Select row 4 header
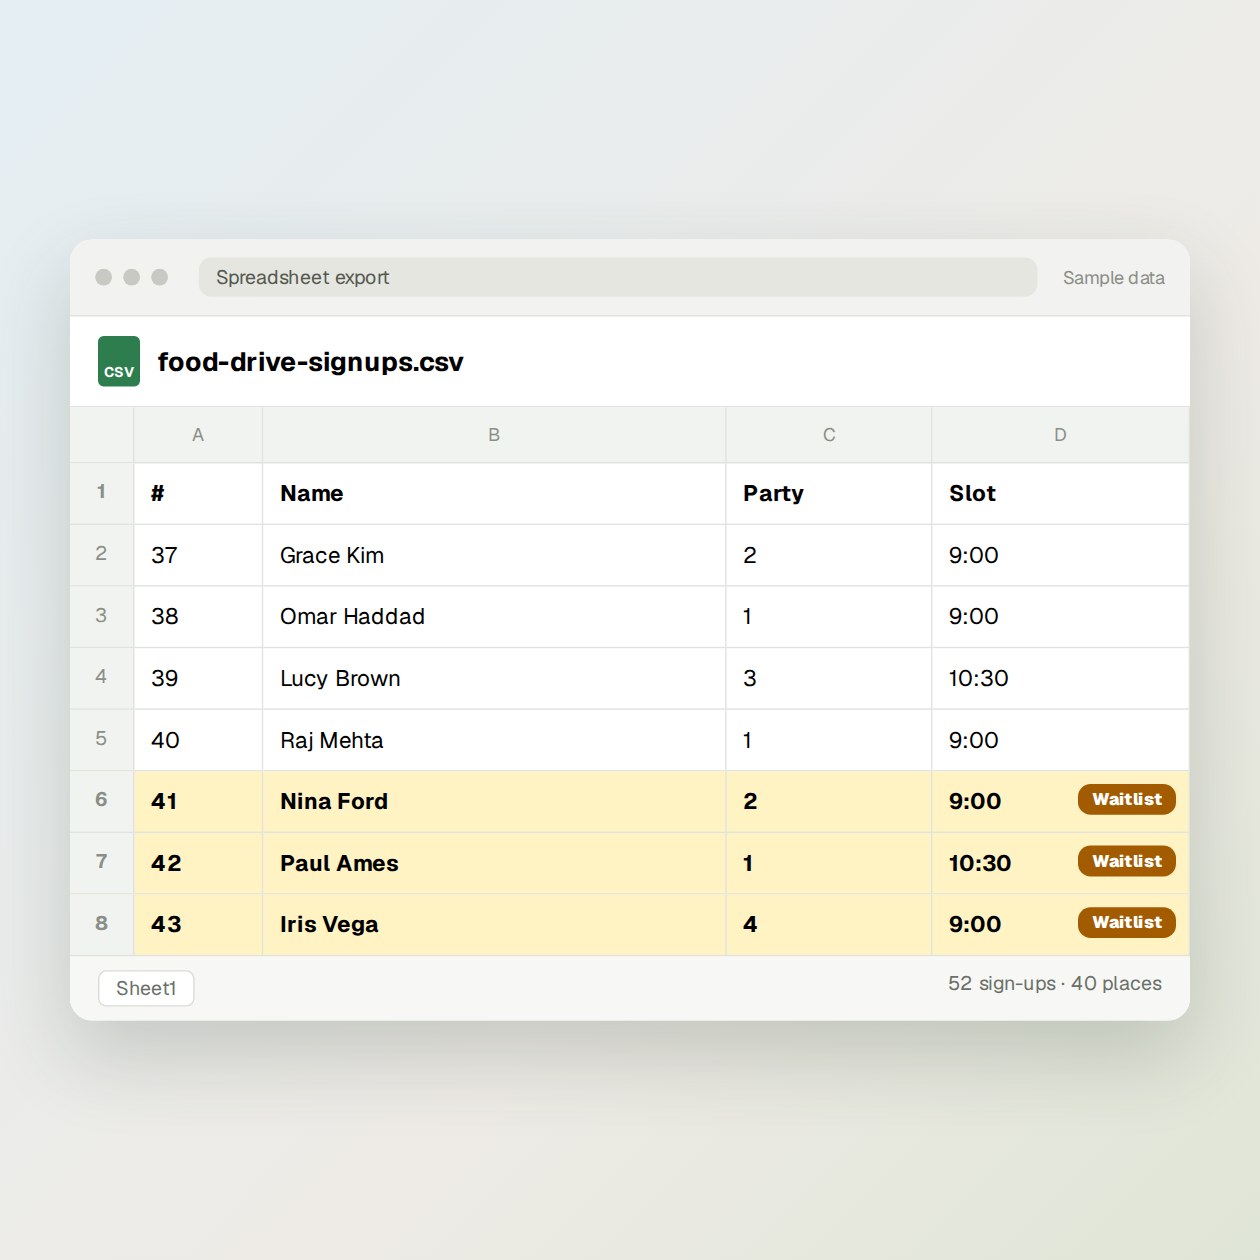1260x1260 pixels. (101, 677)
